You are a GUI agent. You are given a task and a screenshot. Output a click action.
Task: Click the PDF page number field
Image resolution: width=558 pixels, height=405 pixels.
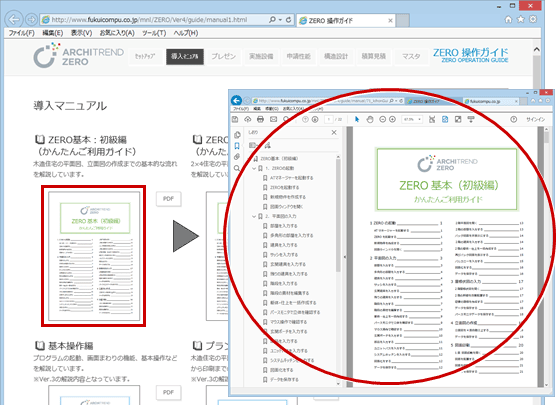point(329,119)
